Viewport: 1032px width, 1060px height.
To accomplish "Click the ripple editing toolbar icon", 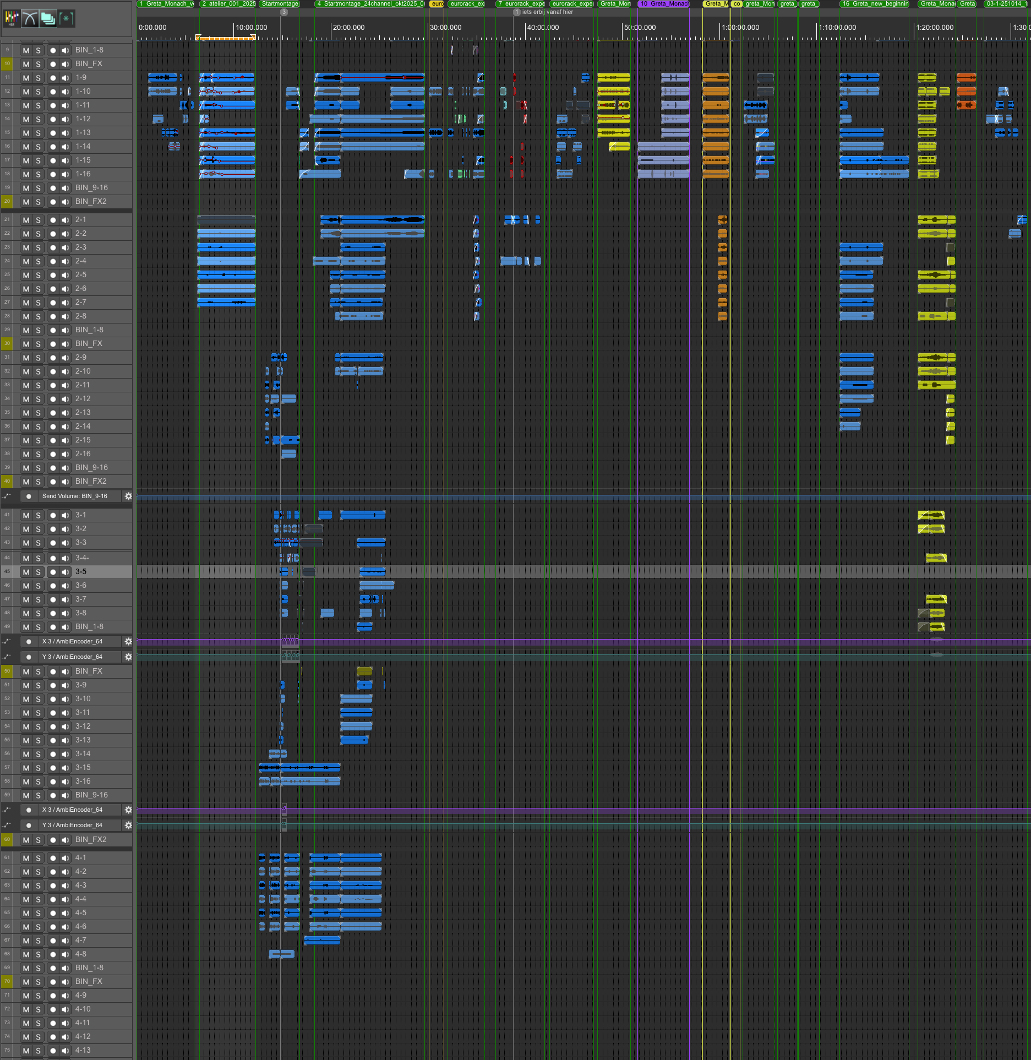I will point(13,17).
